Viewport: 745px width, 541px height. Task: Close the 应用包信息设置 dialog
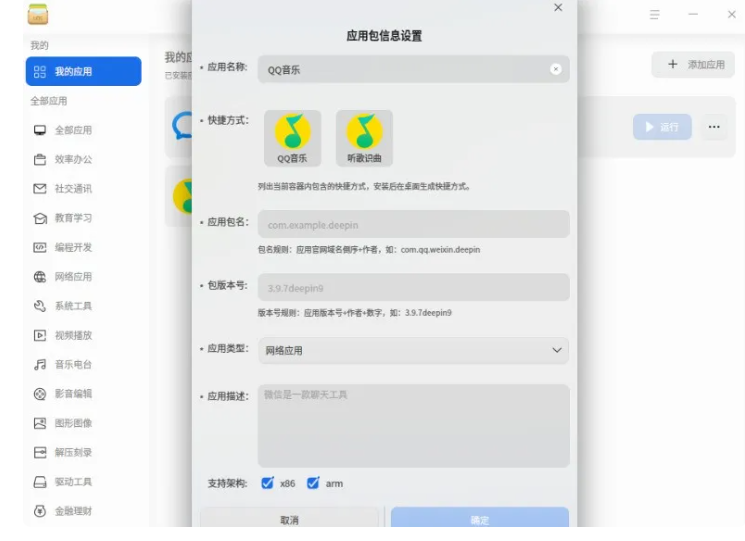(x=558, y=8)
